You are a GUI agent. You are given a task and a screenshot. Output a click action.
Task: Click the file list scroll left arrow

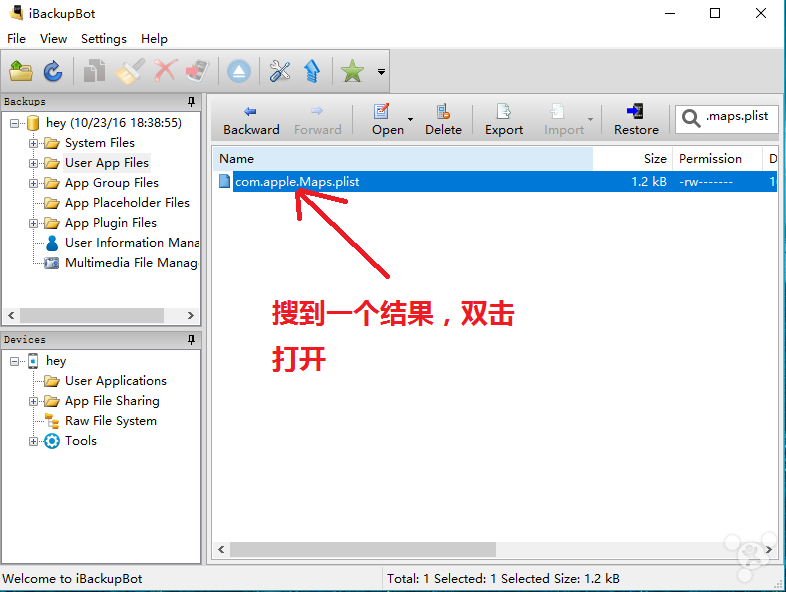221,549
